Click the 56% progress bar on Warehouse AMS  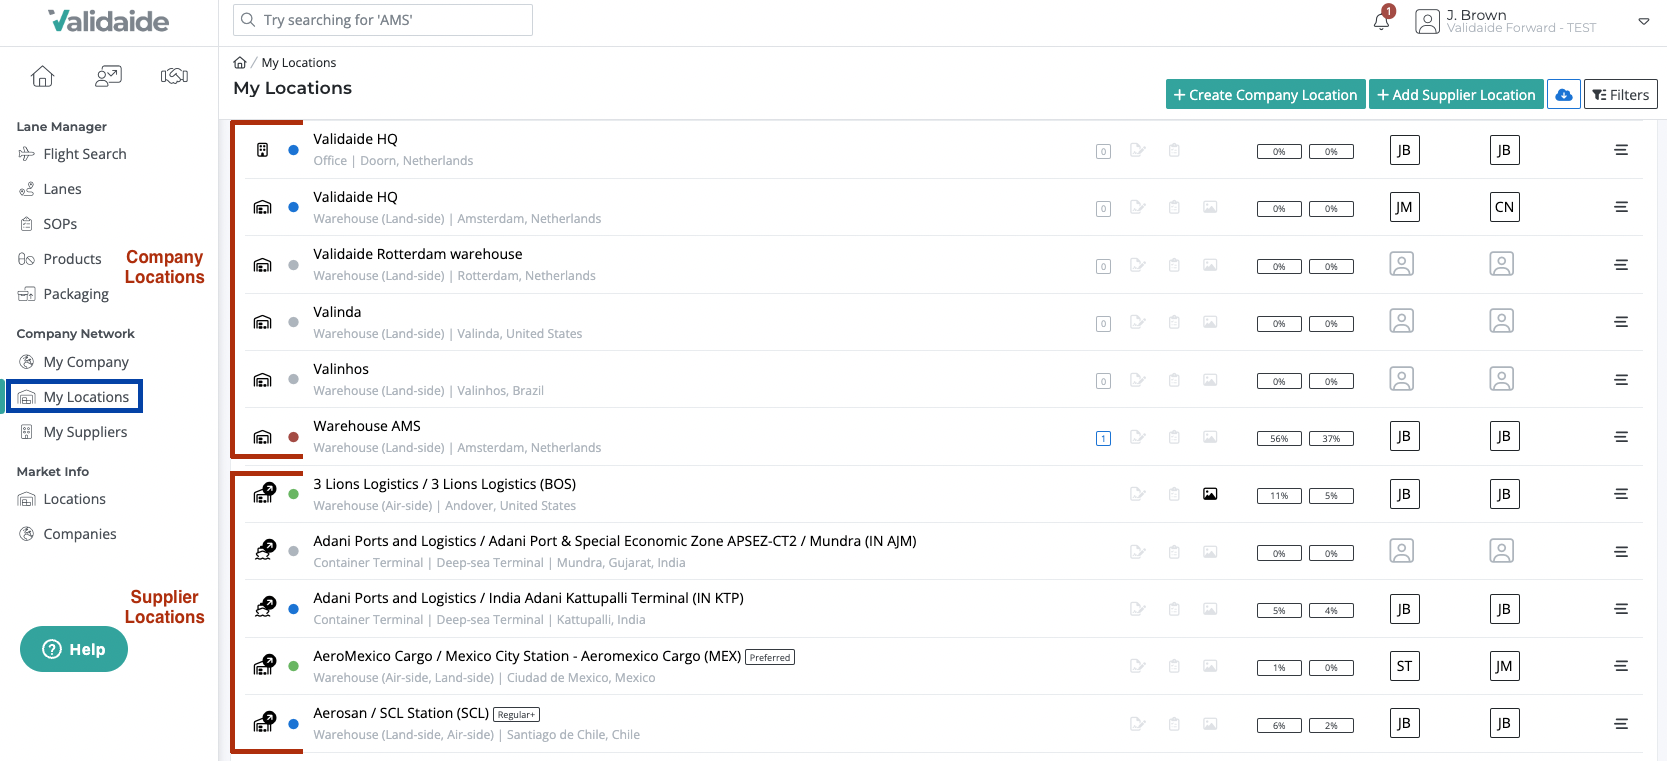point(1279,439)
